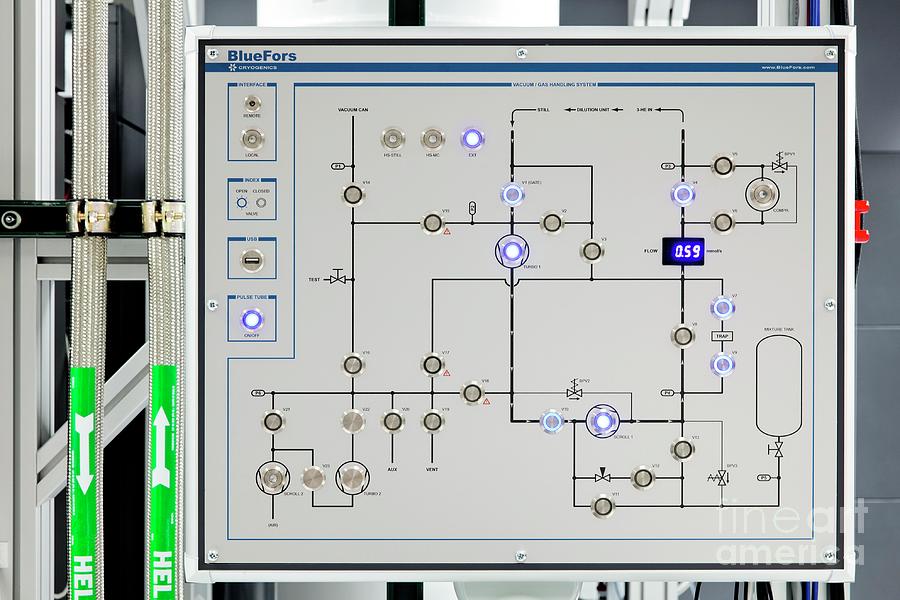Switch on the HS-MC heat switch
Image resolution: width=900 pixels, height=600 pixels.
point(432,139)
